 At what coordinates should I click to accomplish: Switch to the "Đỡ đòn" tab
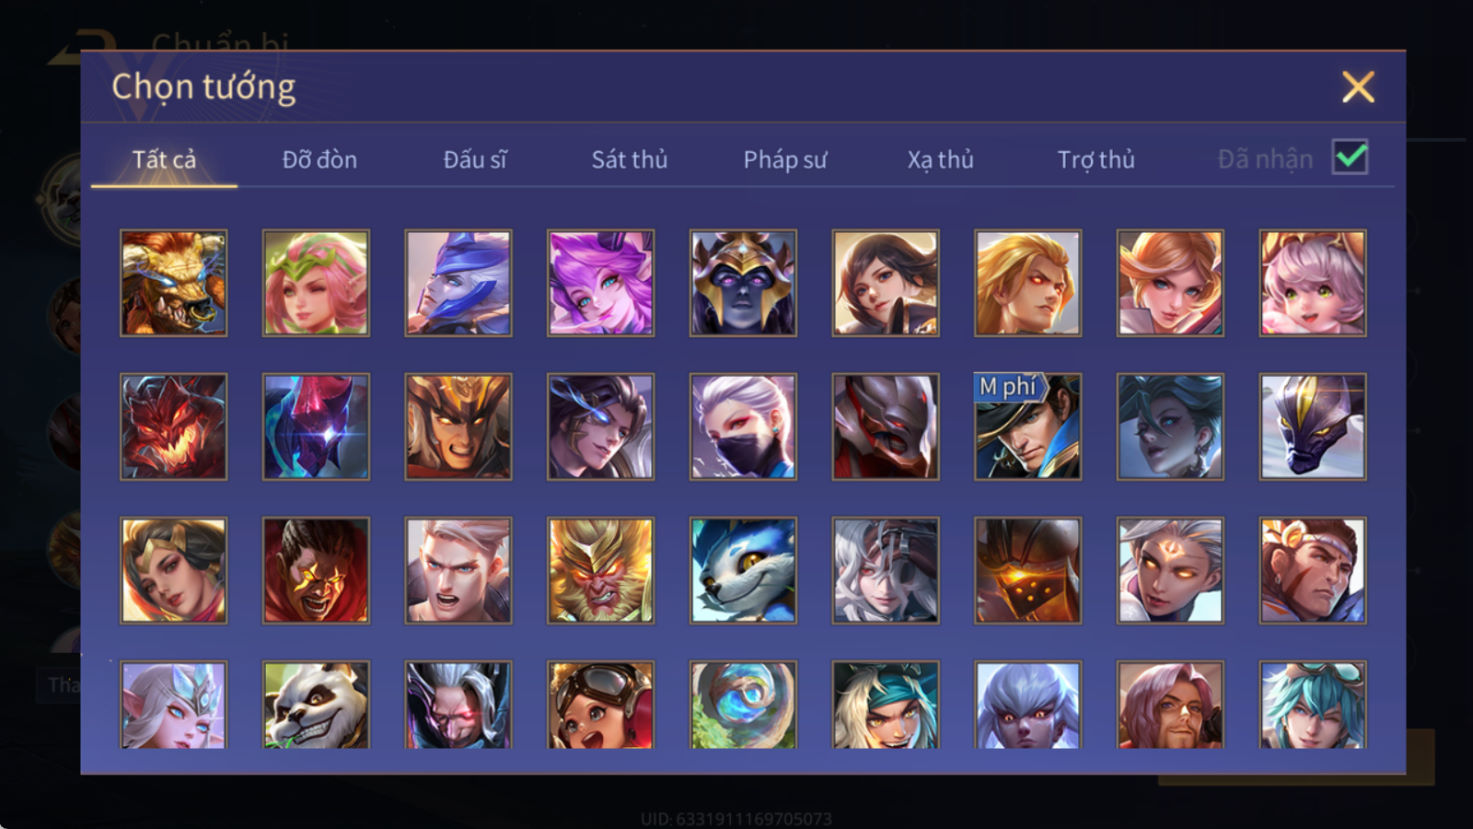319,159
